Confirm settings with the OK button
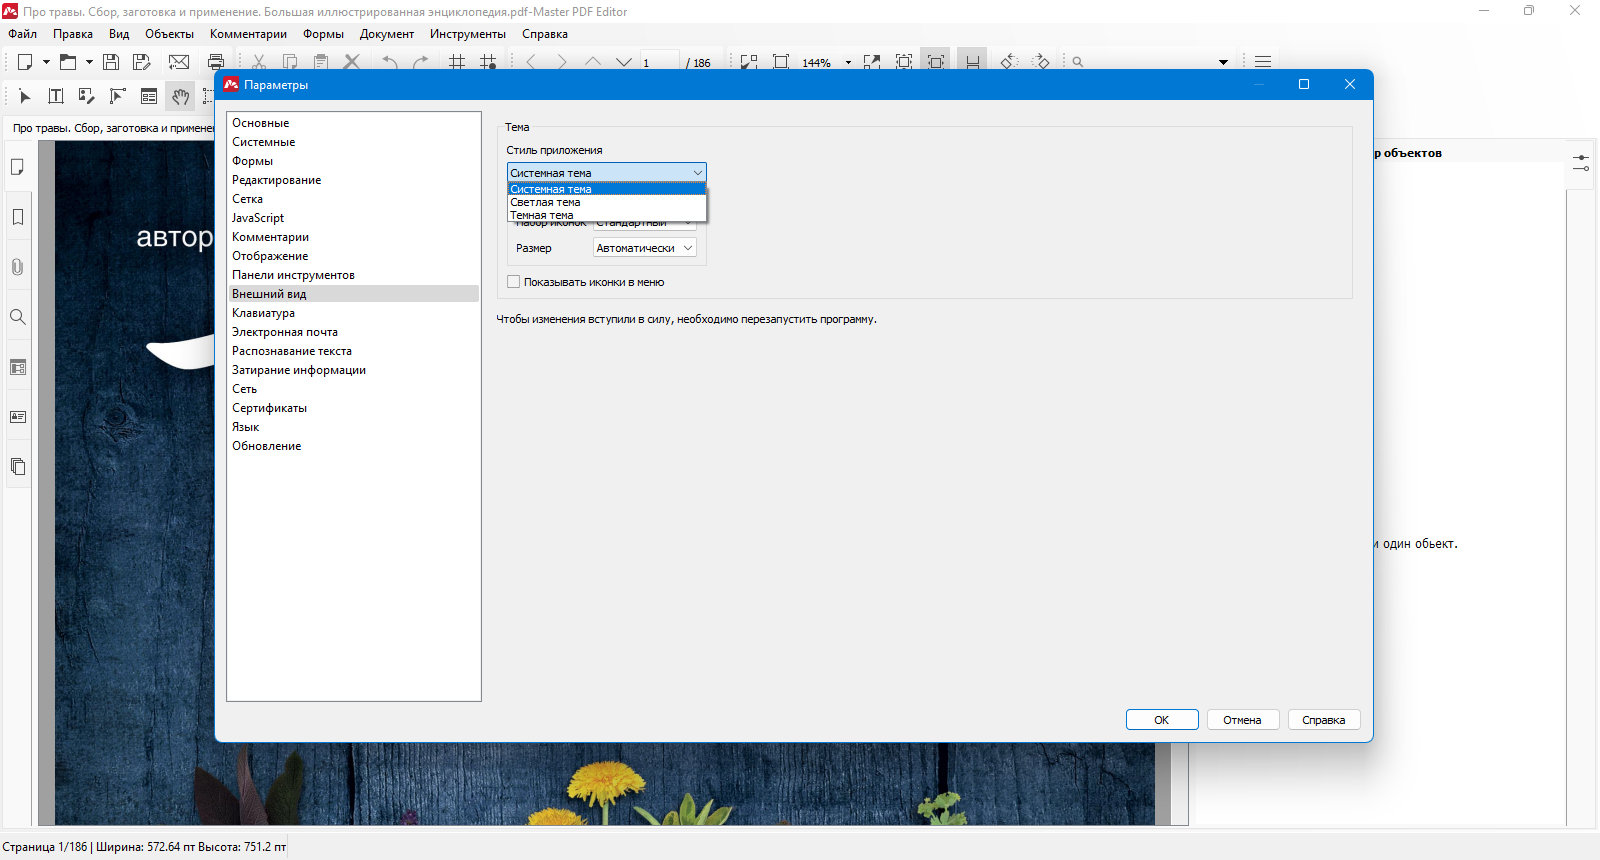 point(1162,720)
